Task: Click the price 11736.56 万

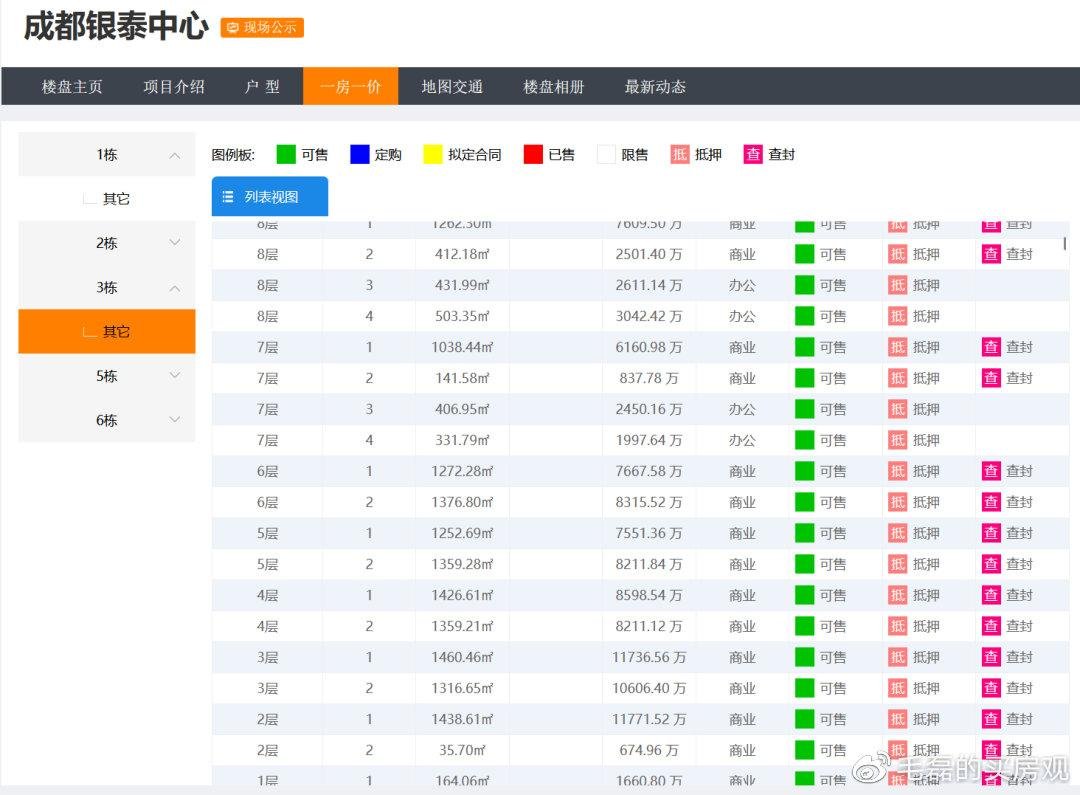Action: click(649, 657)
